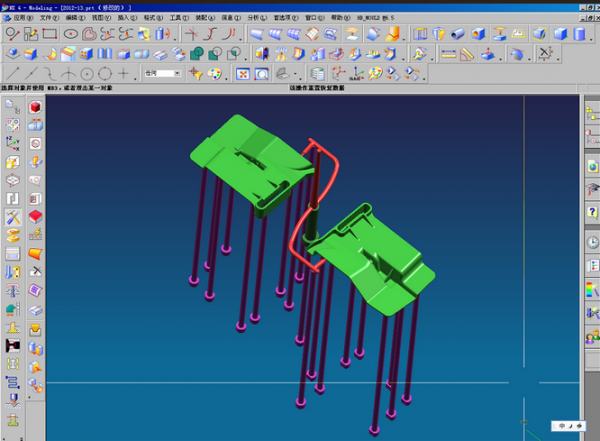Open the History clock resource tab
Viewport: 600px width, 441px height.
click(x=592, y=242)
